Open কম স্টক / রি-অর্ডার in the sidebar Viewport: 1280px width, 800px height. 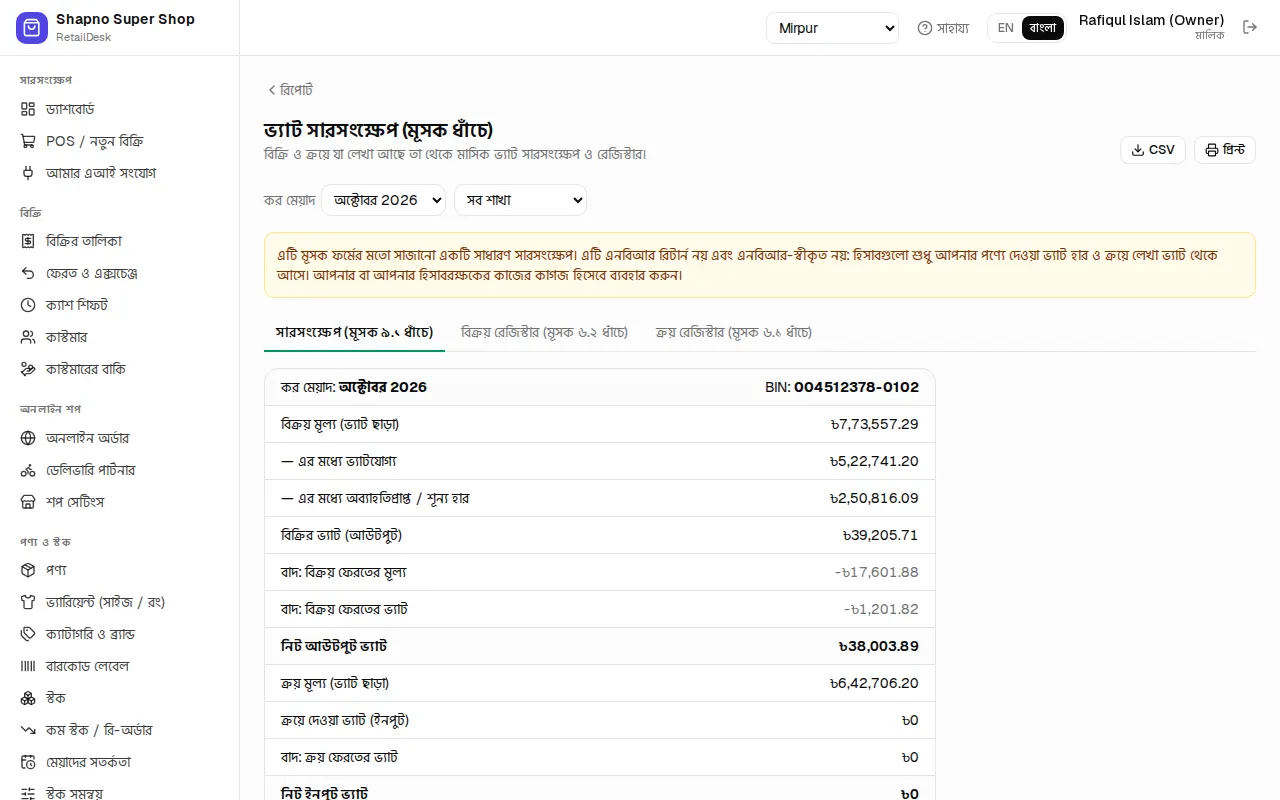[x=120, y=730]
